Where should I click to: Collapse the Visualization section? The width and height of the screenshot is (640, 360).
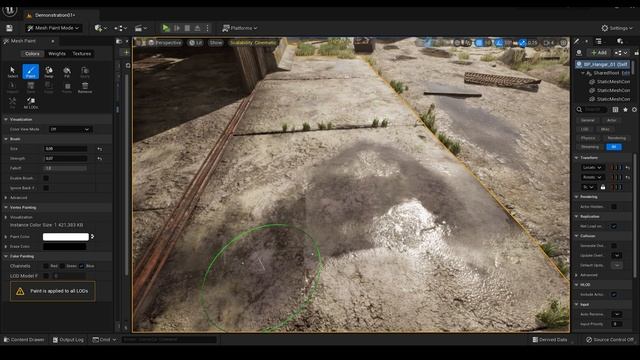(x=6, y=120)
